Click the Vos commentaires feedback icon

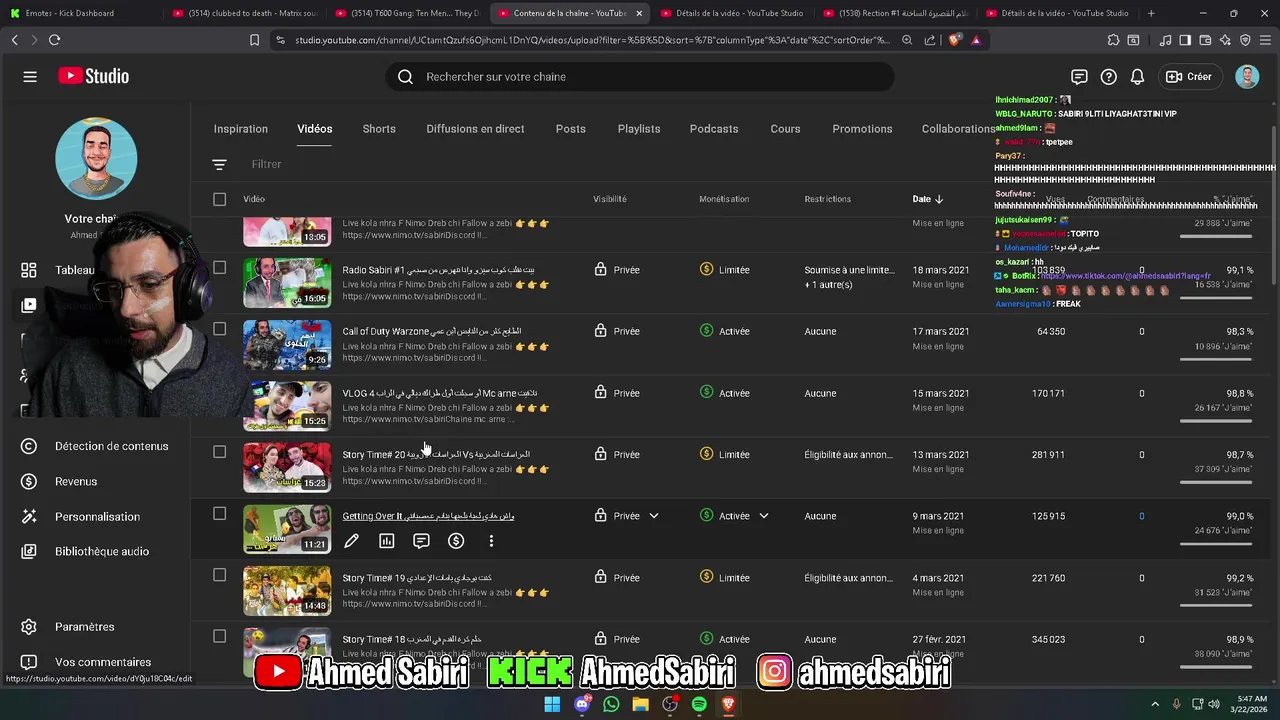point(29,662)
